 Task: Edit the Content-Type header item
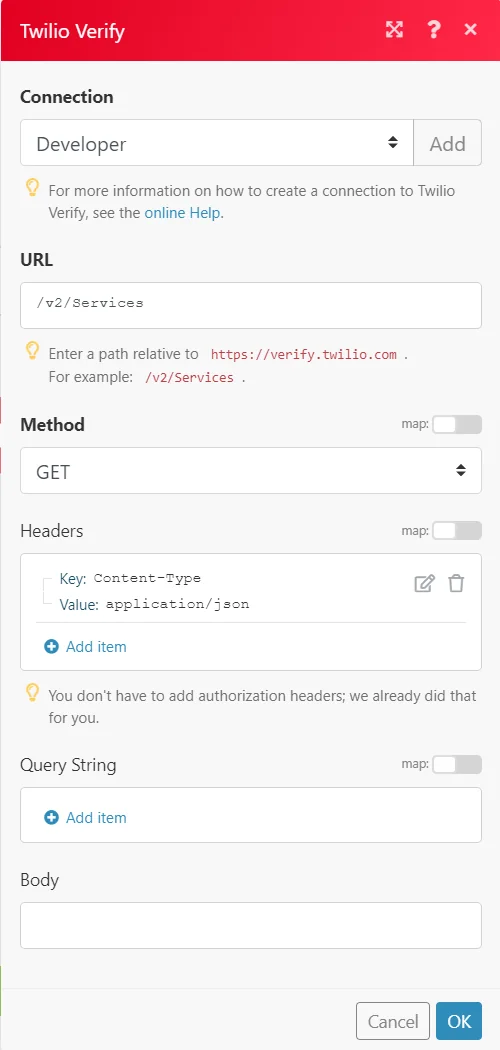(x=424, y=583)
